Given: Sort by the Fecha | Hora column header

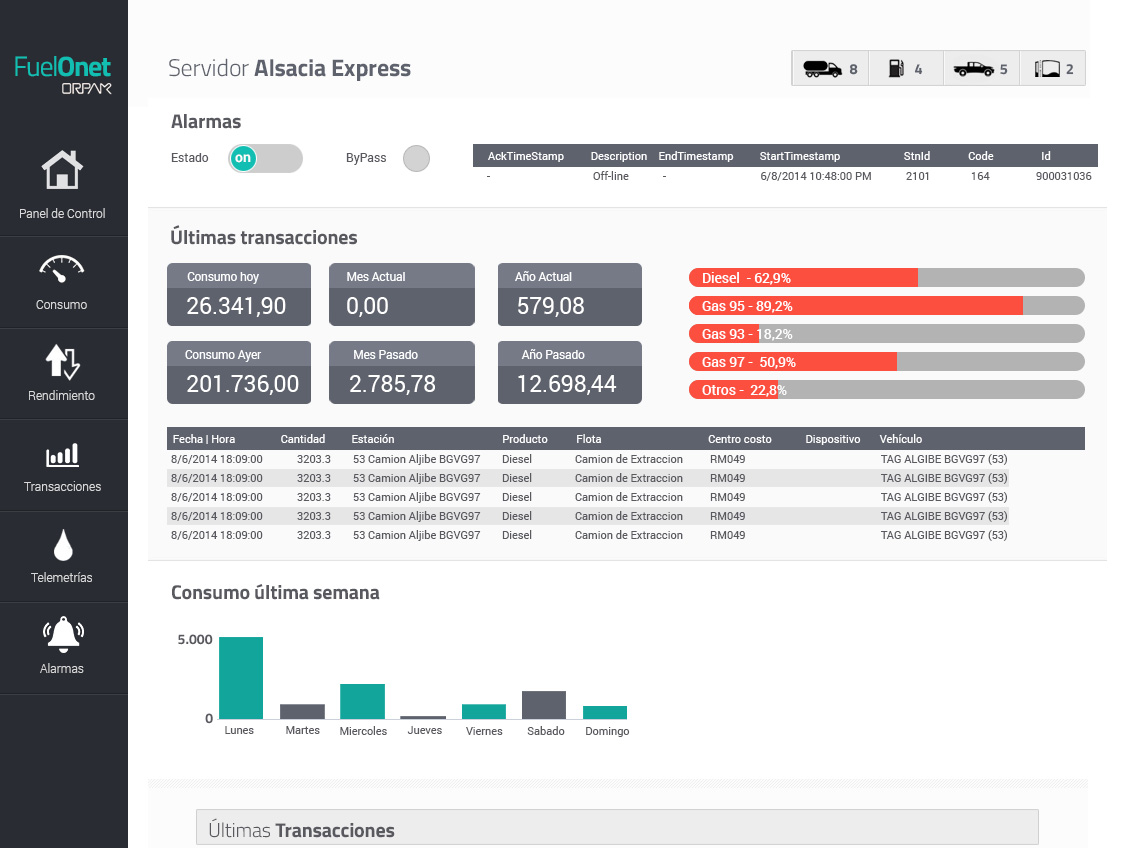Looking at the screenshot, I should 204,439.
